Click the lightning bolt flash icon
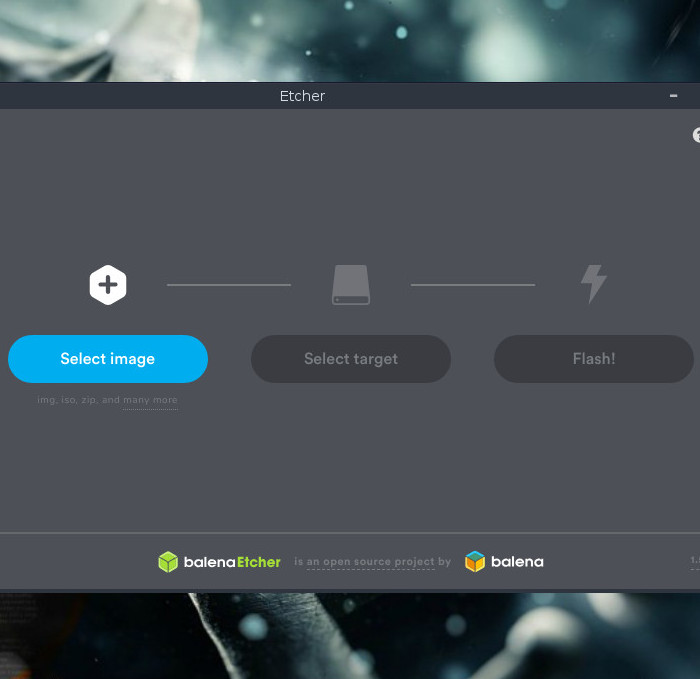The width and height of the screenshot is (700, 679). coord(594,284)
